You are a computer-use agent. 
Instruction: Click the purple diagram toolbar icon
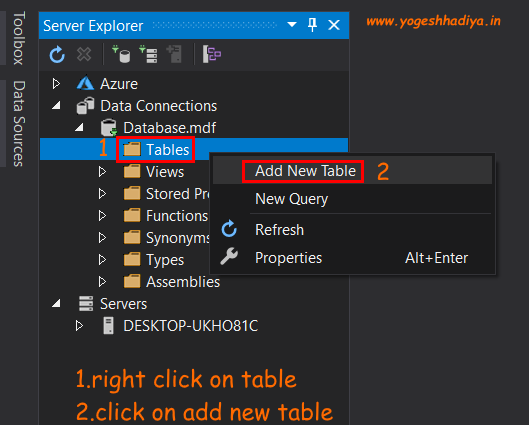[212, 54]
